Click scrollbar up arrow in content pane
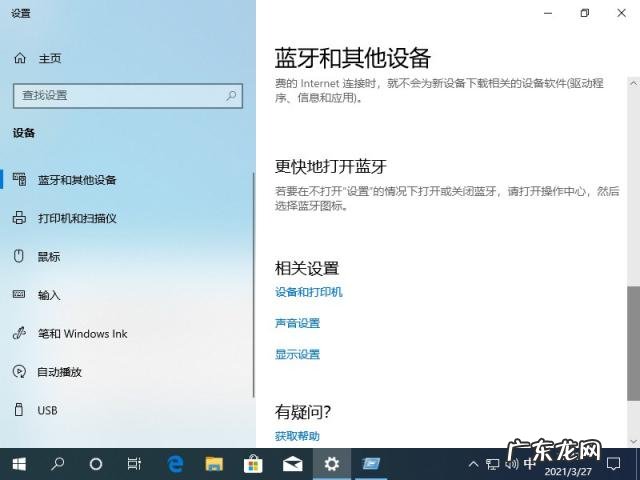The width and height of the screenshot is (640, 480). tap(633, 83)
